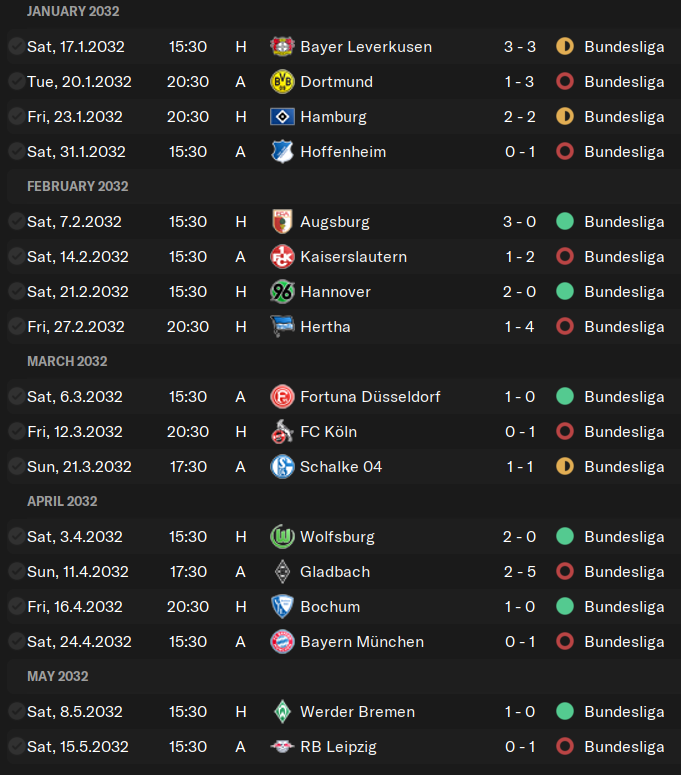Click the 2 - 5 score against Gladbach
This screenshot has width=681, height=775.
(519, 572)
